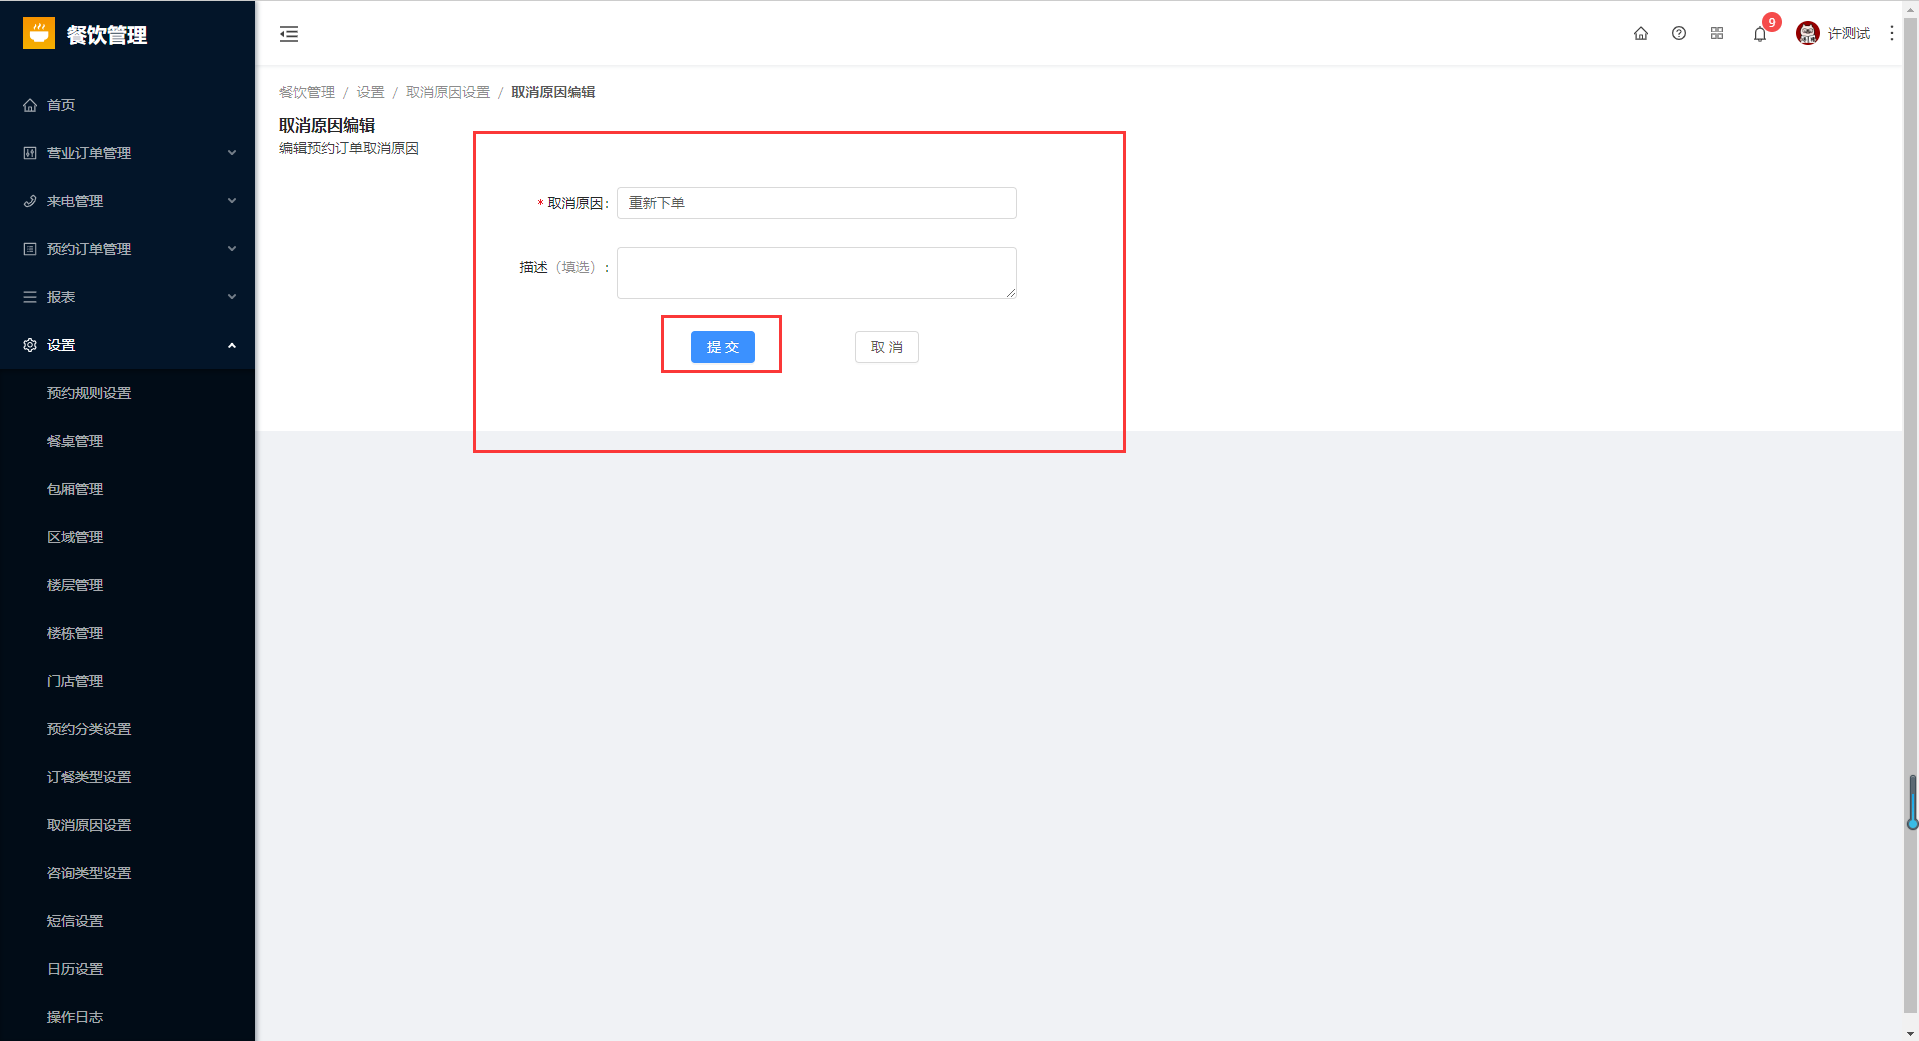Screen dimensions: 1919x1041
Task: Expand 营业订单管理 chevron
Action: pyautogui.click(x=232, y=153)
